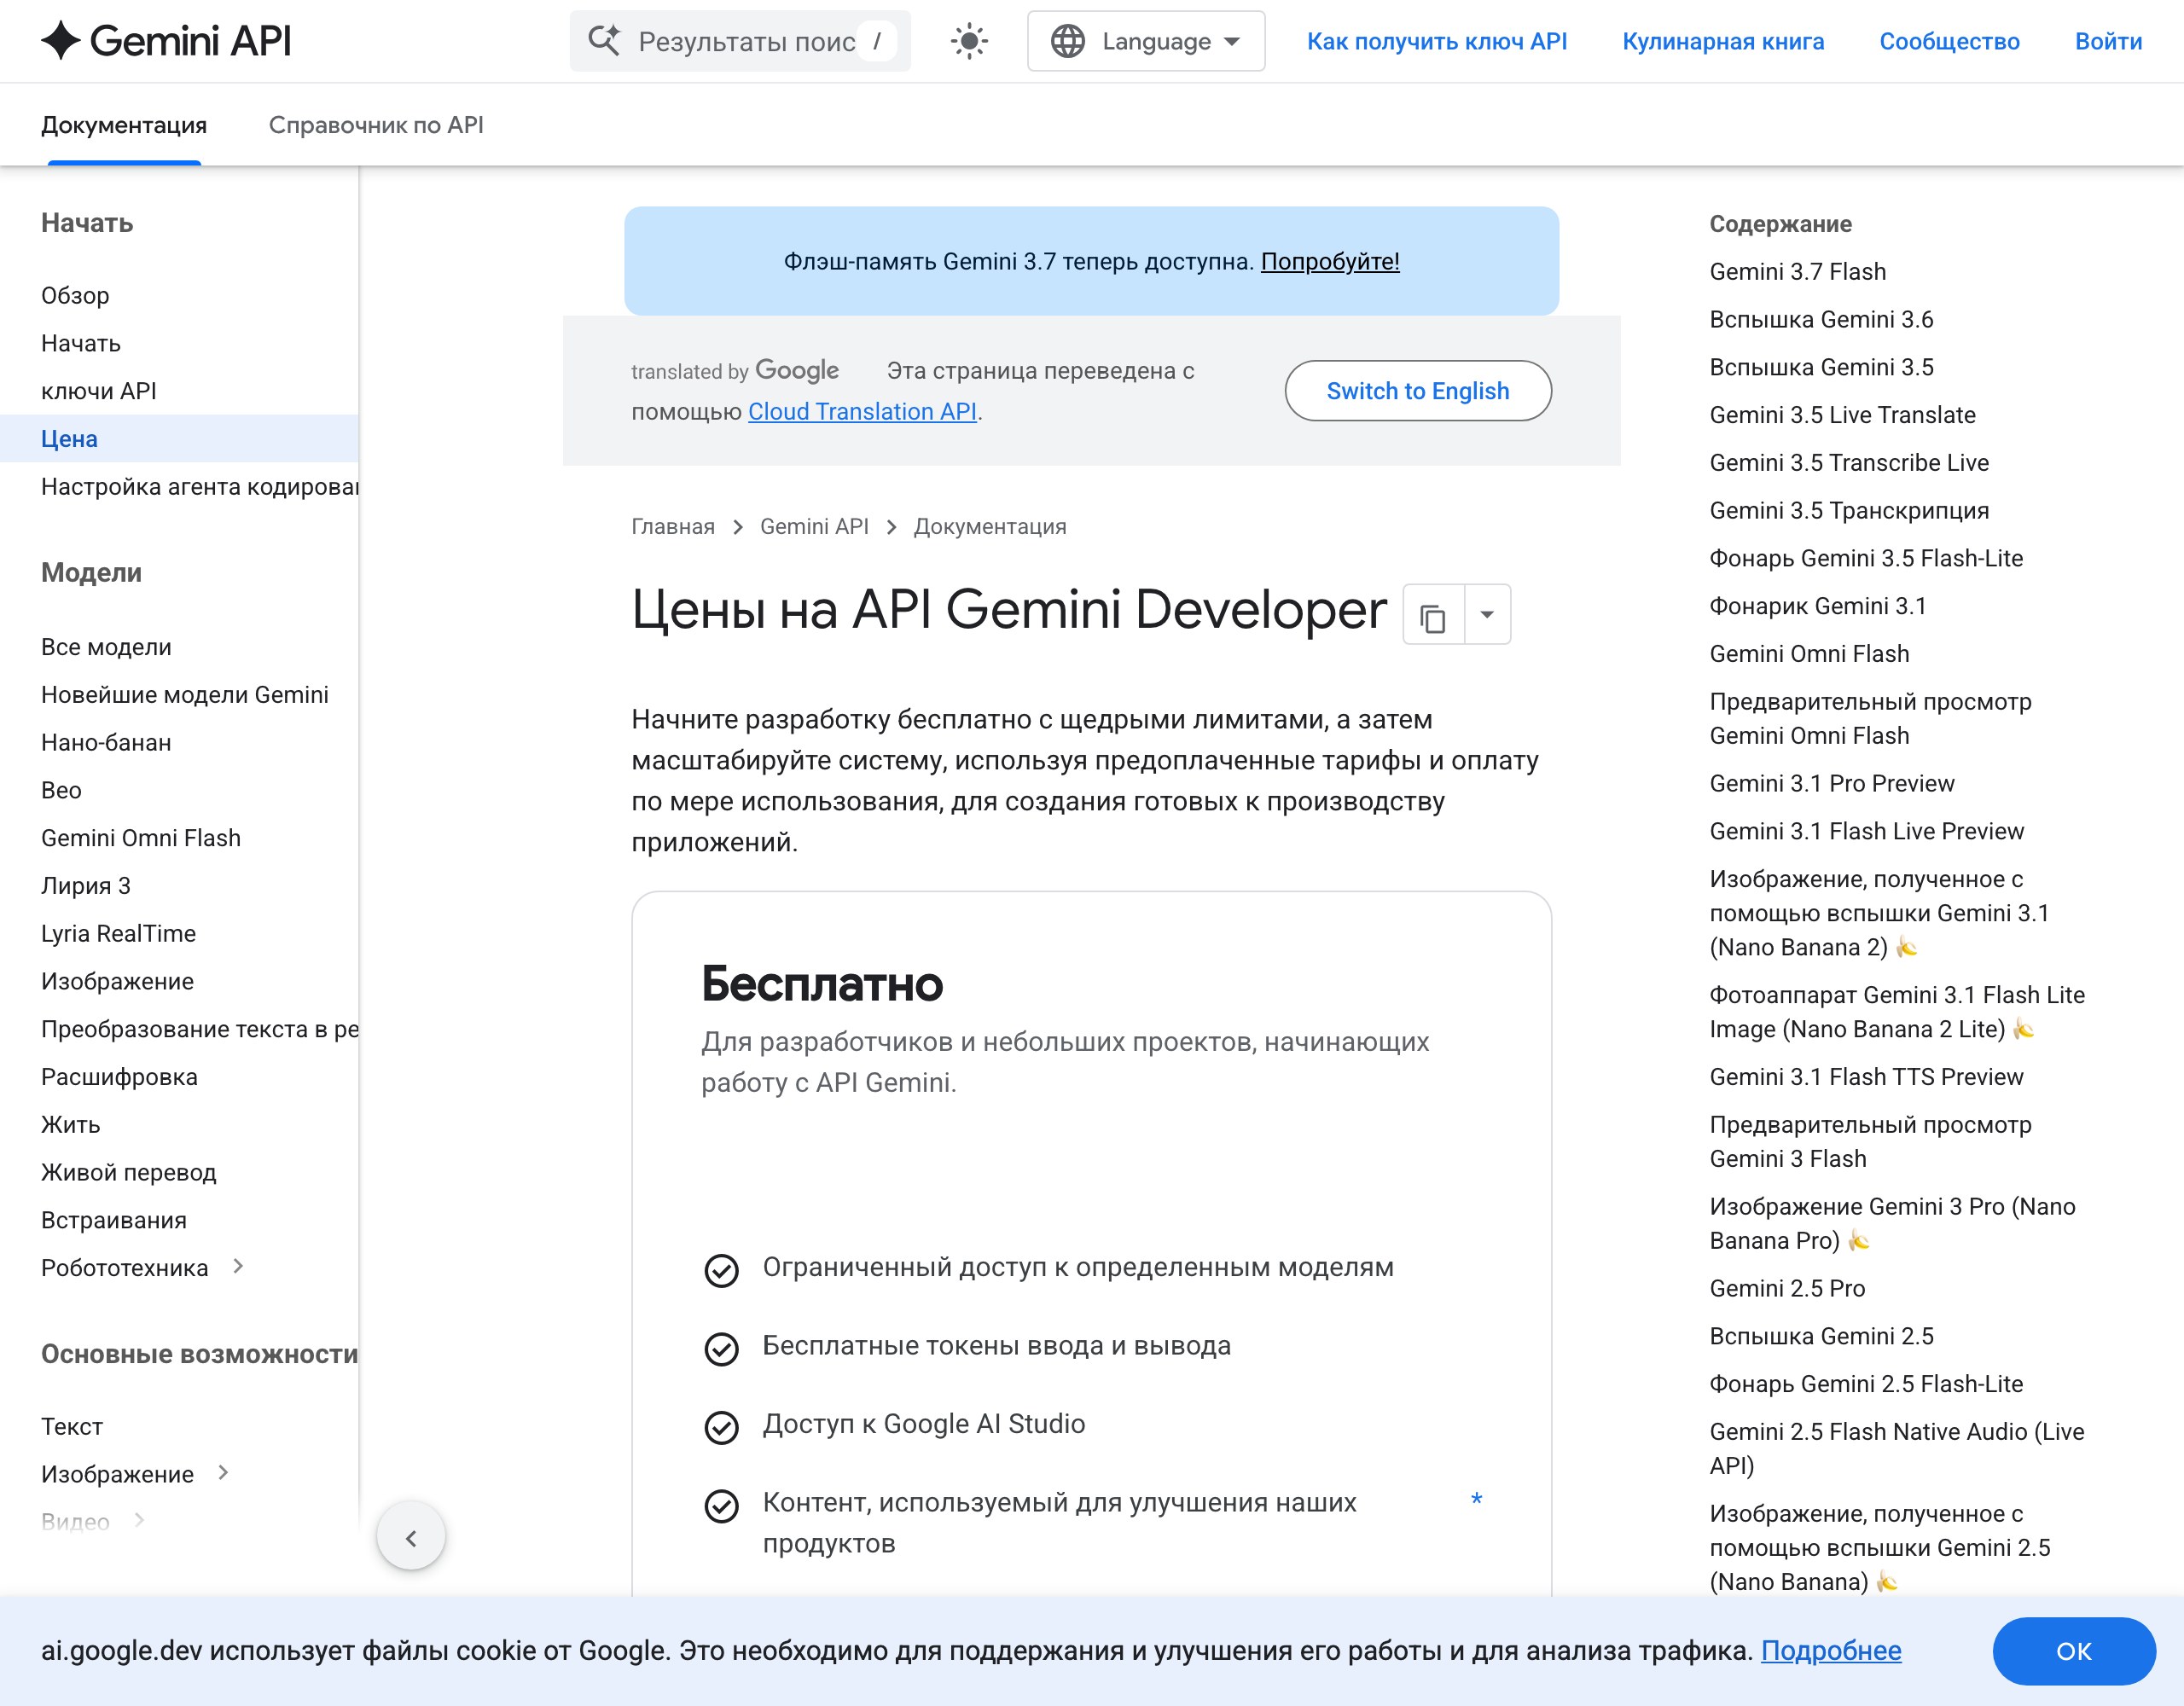Screen dimensions: 2184x1706
Task: Jump to Фонарик Gemini 3.1 section
Action: pyautogui.click(x=1818, y=606)
